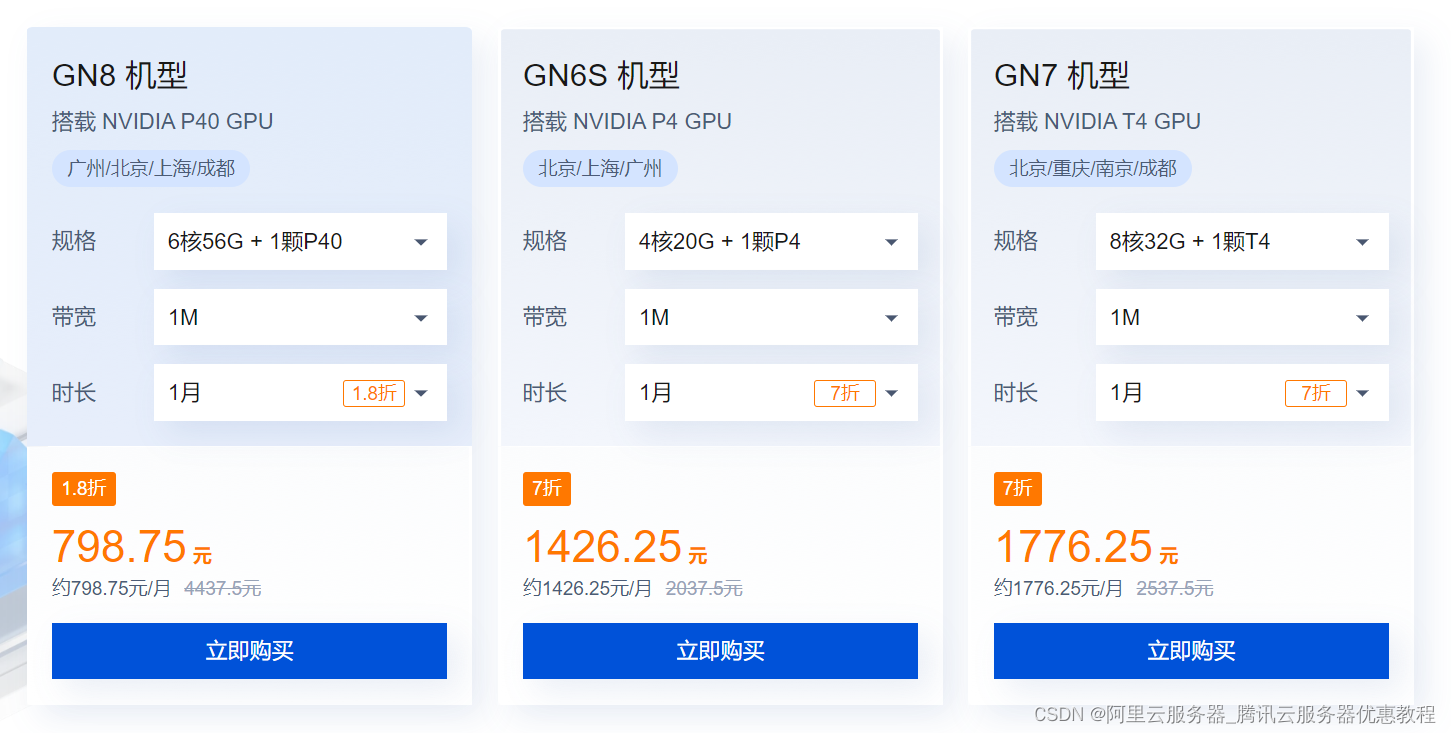Open the GN7 时长 dropdown

[1242, 393]
